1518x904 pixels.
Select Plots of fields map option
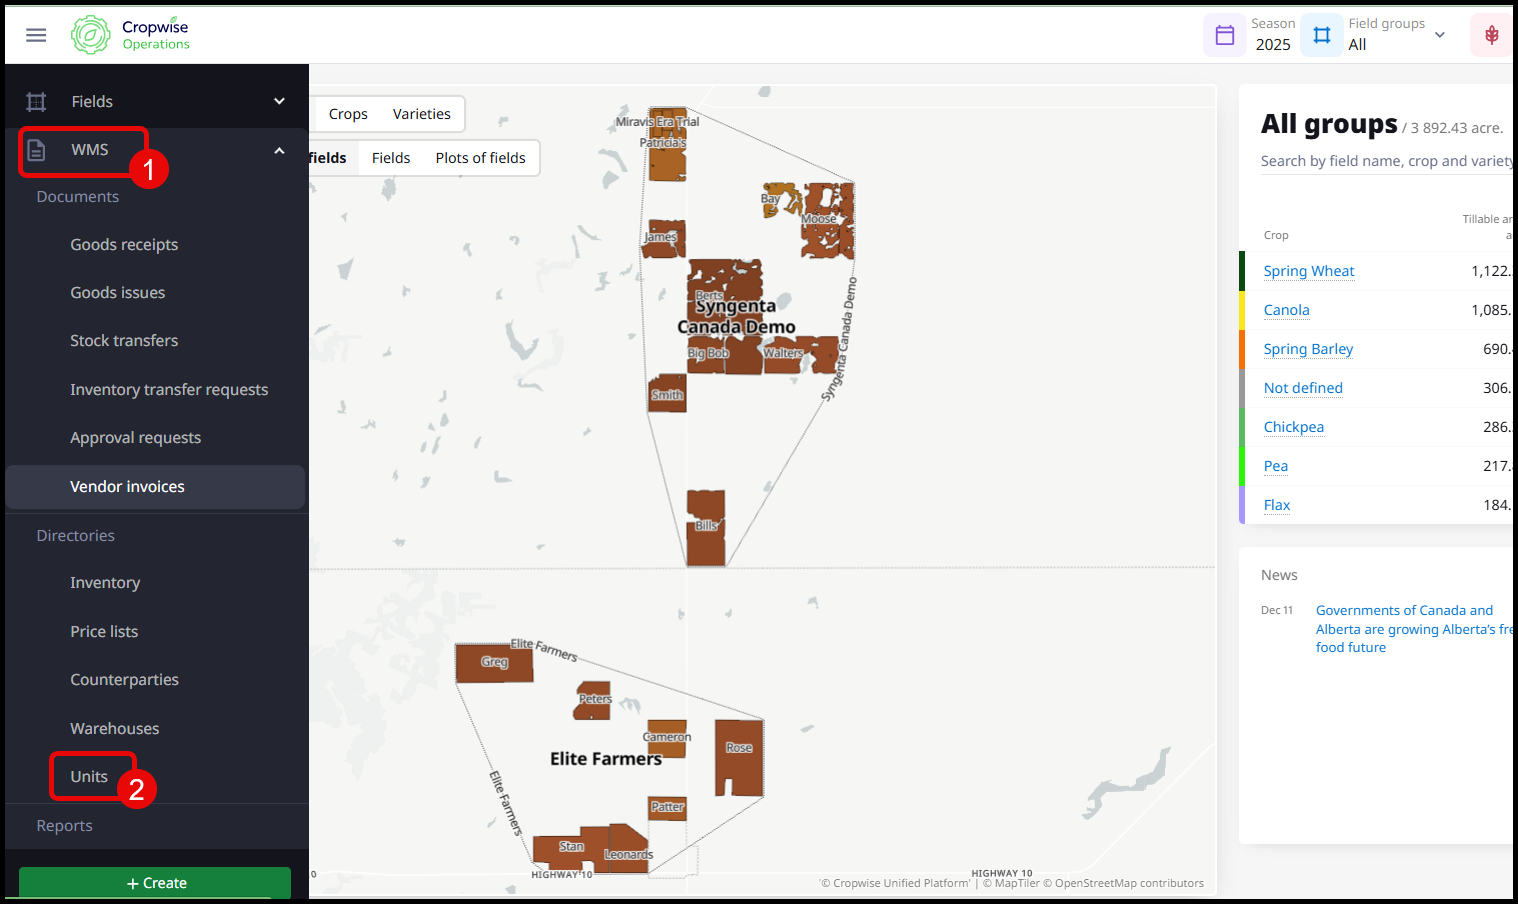[480, 158]
